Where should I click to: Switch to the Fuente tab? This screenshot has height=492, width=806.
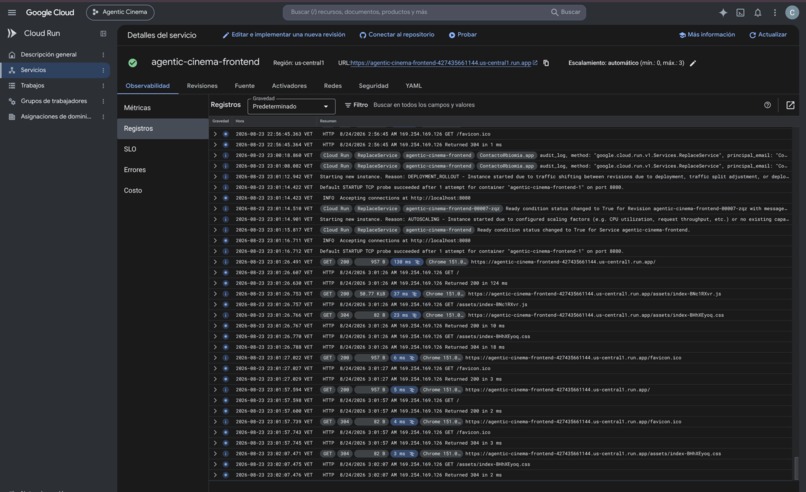(244, 86)
